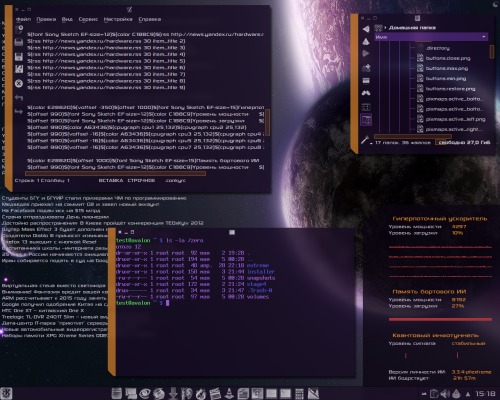Image resolution: width=500 pixels, height=400 pixels.
Task: Click the clapperboard video icon in taskbar
Action: click(215, 394)
